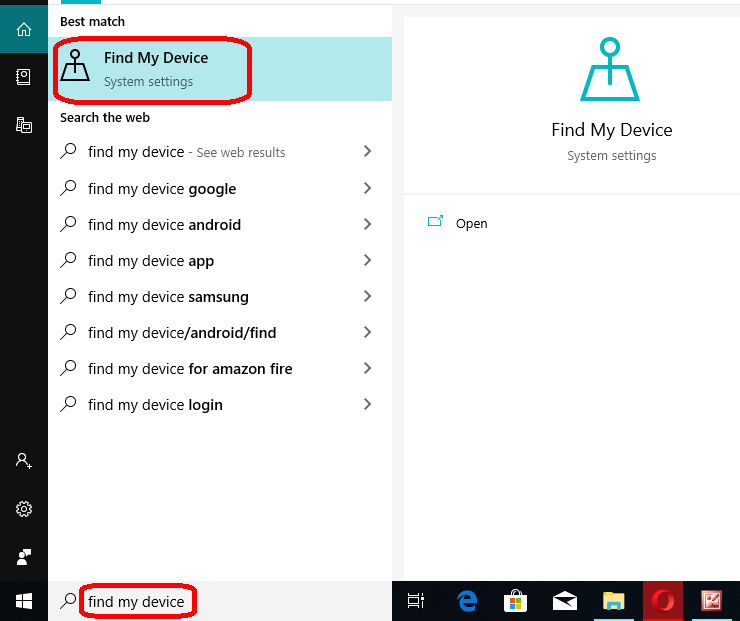Expand chevron for 'find my device for amazon fire'

368,368
